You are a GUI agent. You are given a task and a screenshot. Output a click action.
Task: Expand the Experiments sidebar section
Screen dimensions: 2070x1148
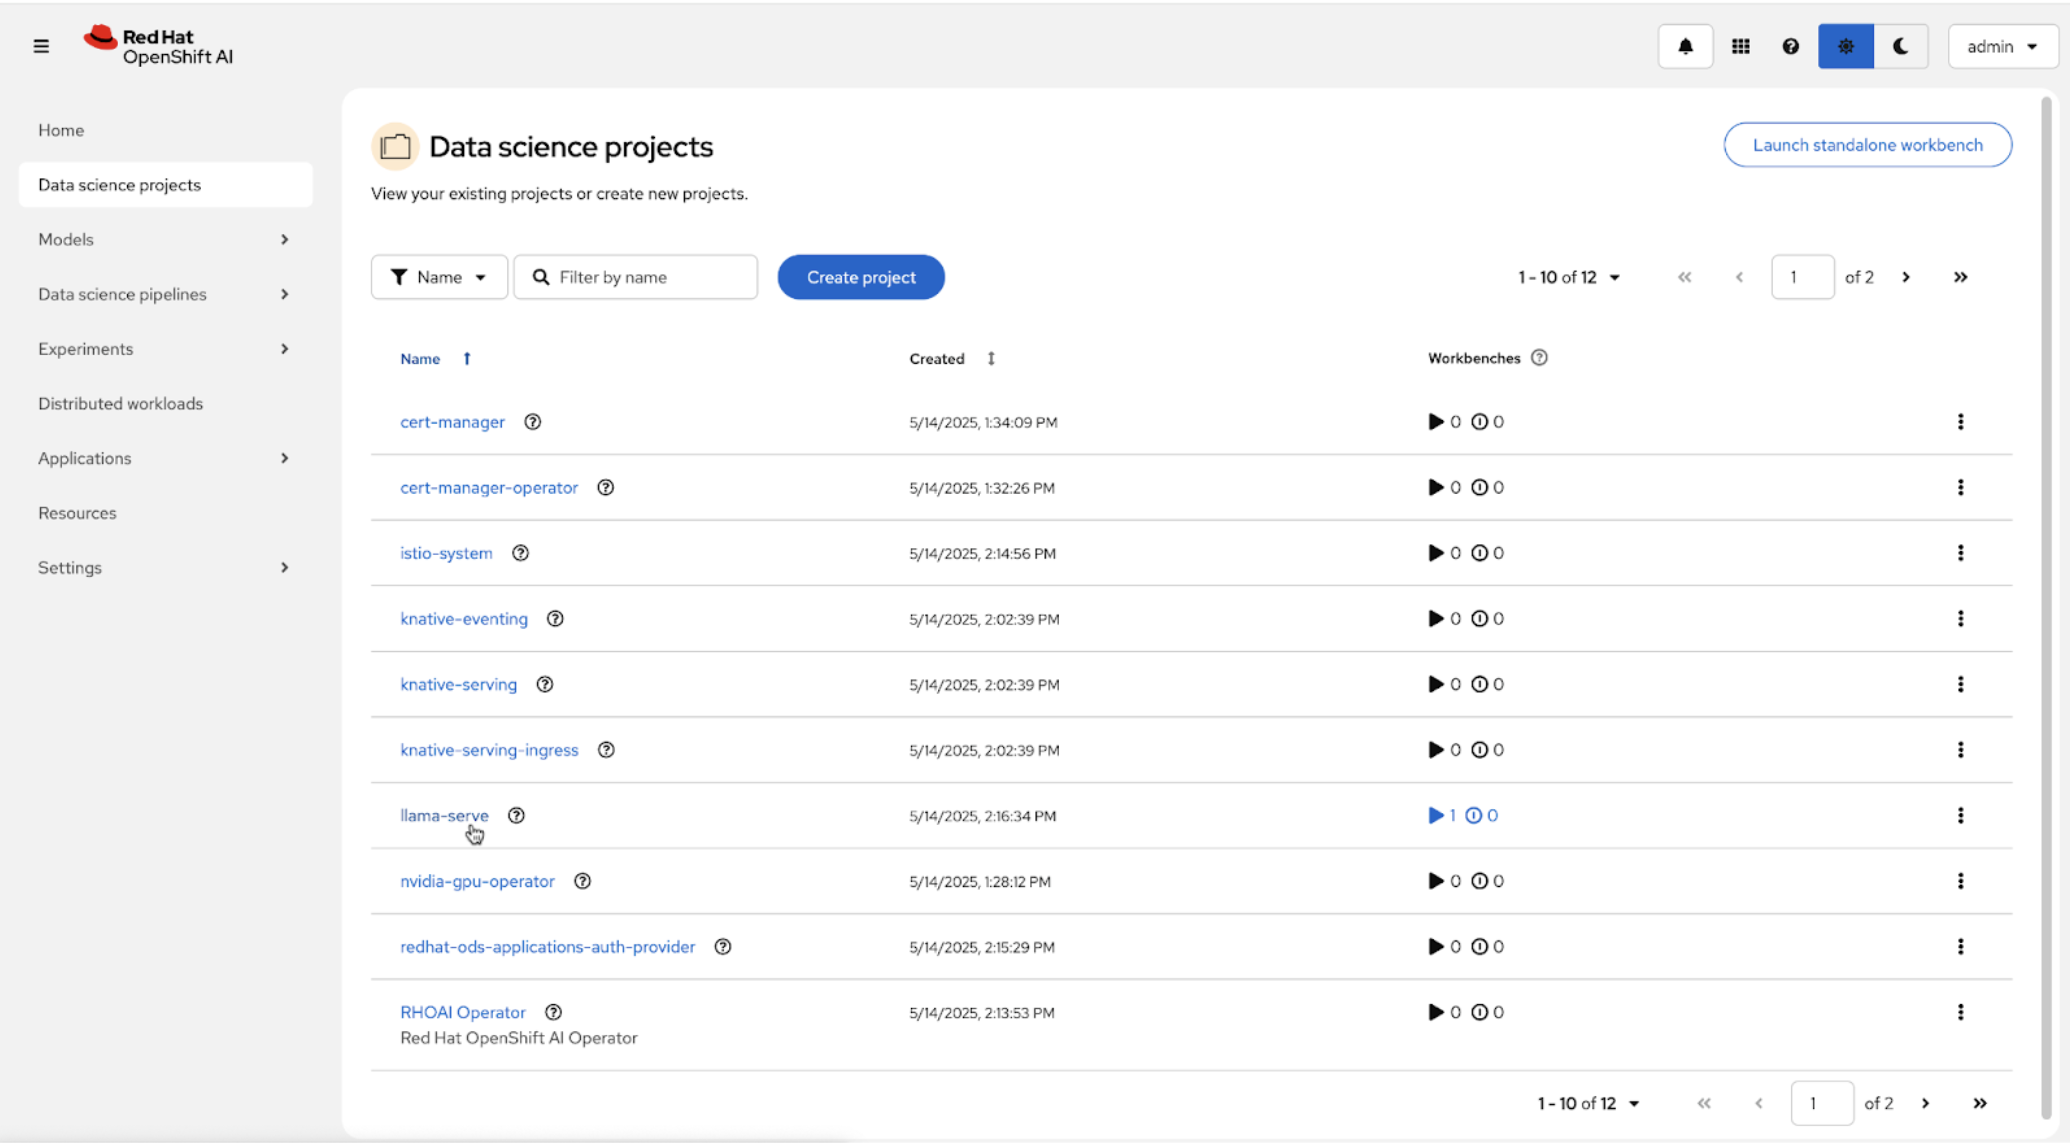tap(165, 349)
